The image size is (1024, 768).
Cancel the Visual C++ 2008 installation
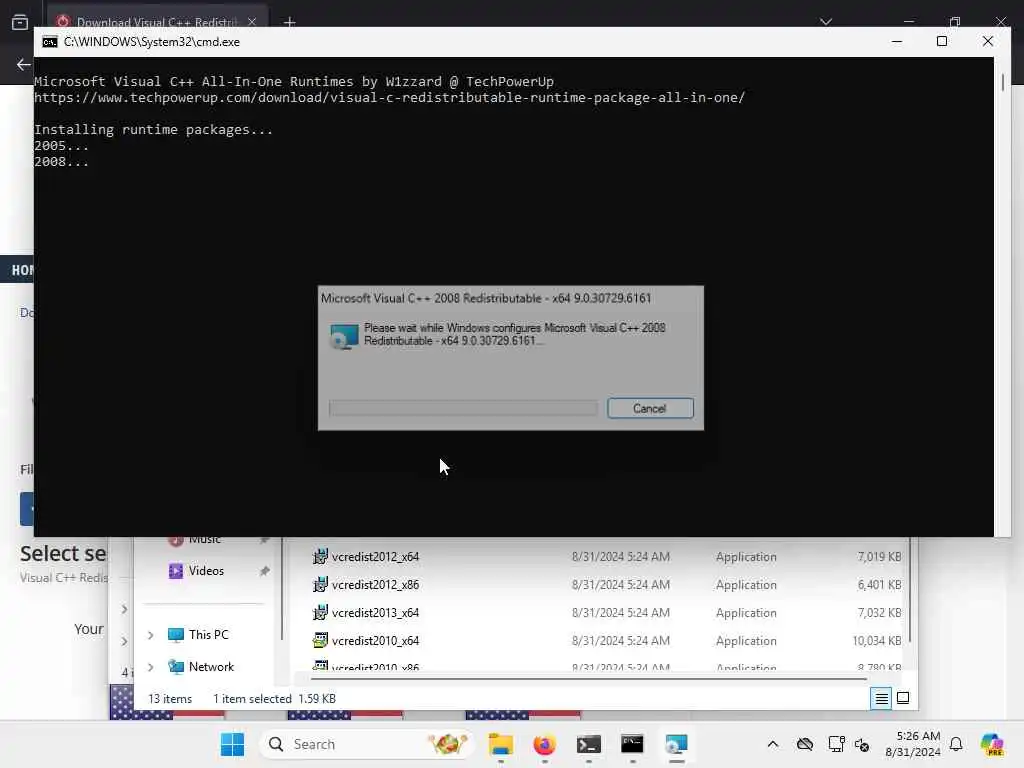[x=650, y=408]
